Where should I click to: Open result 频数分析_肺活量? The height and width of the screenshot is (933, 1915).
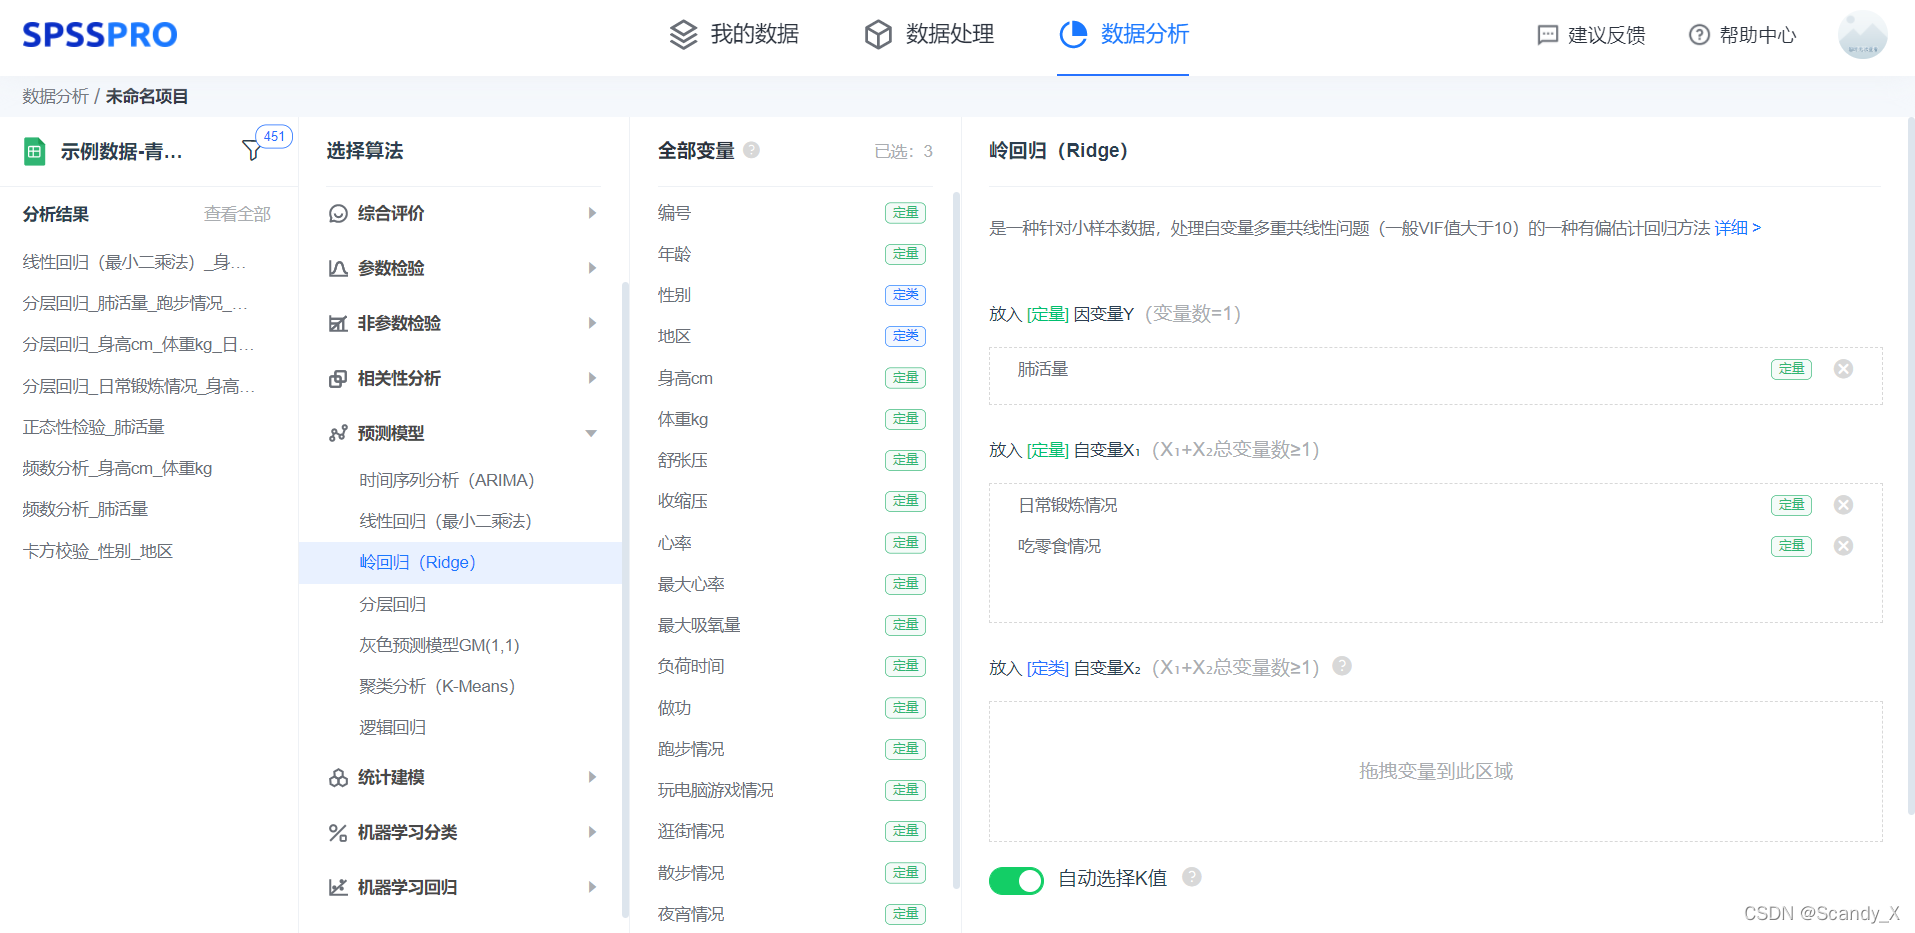(85, 509)
